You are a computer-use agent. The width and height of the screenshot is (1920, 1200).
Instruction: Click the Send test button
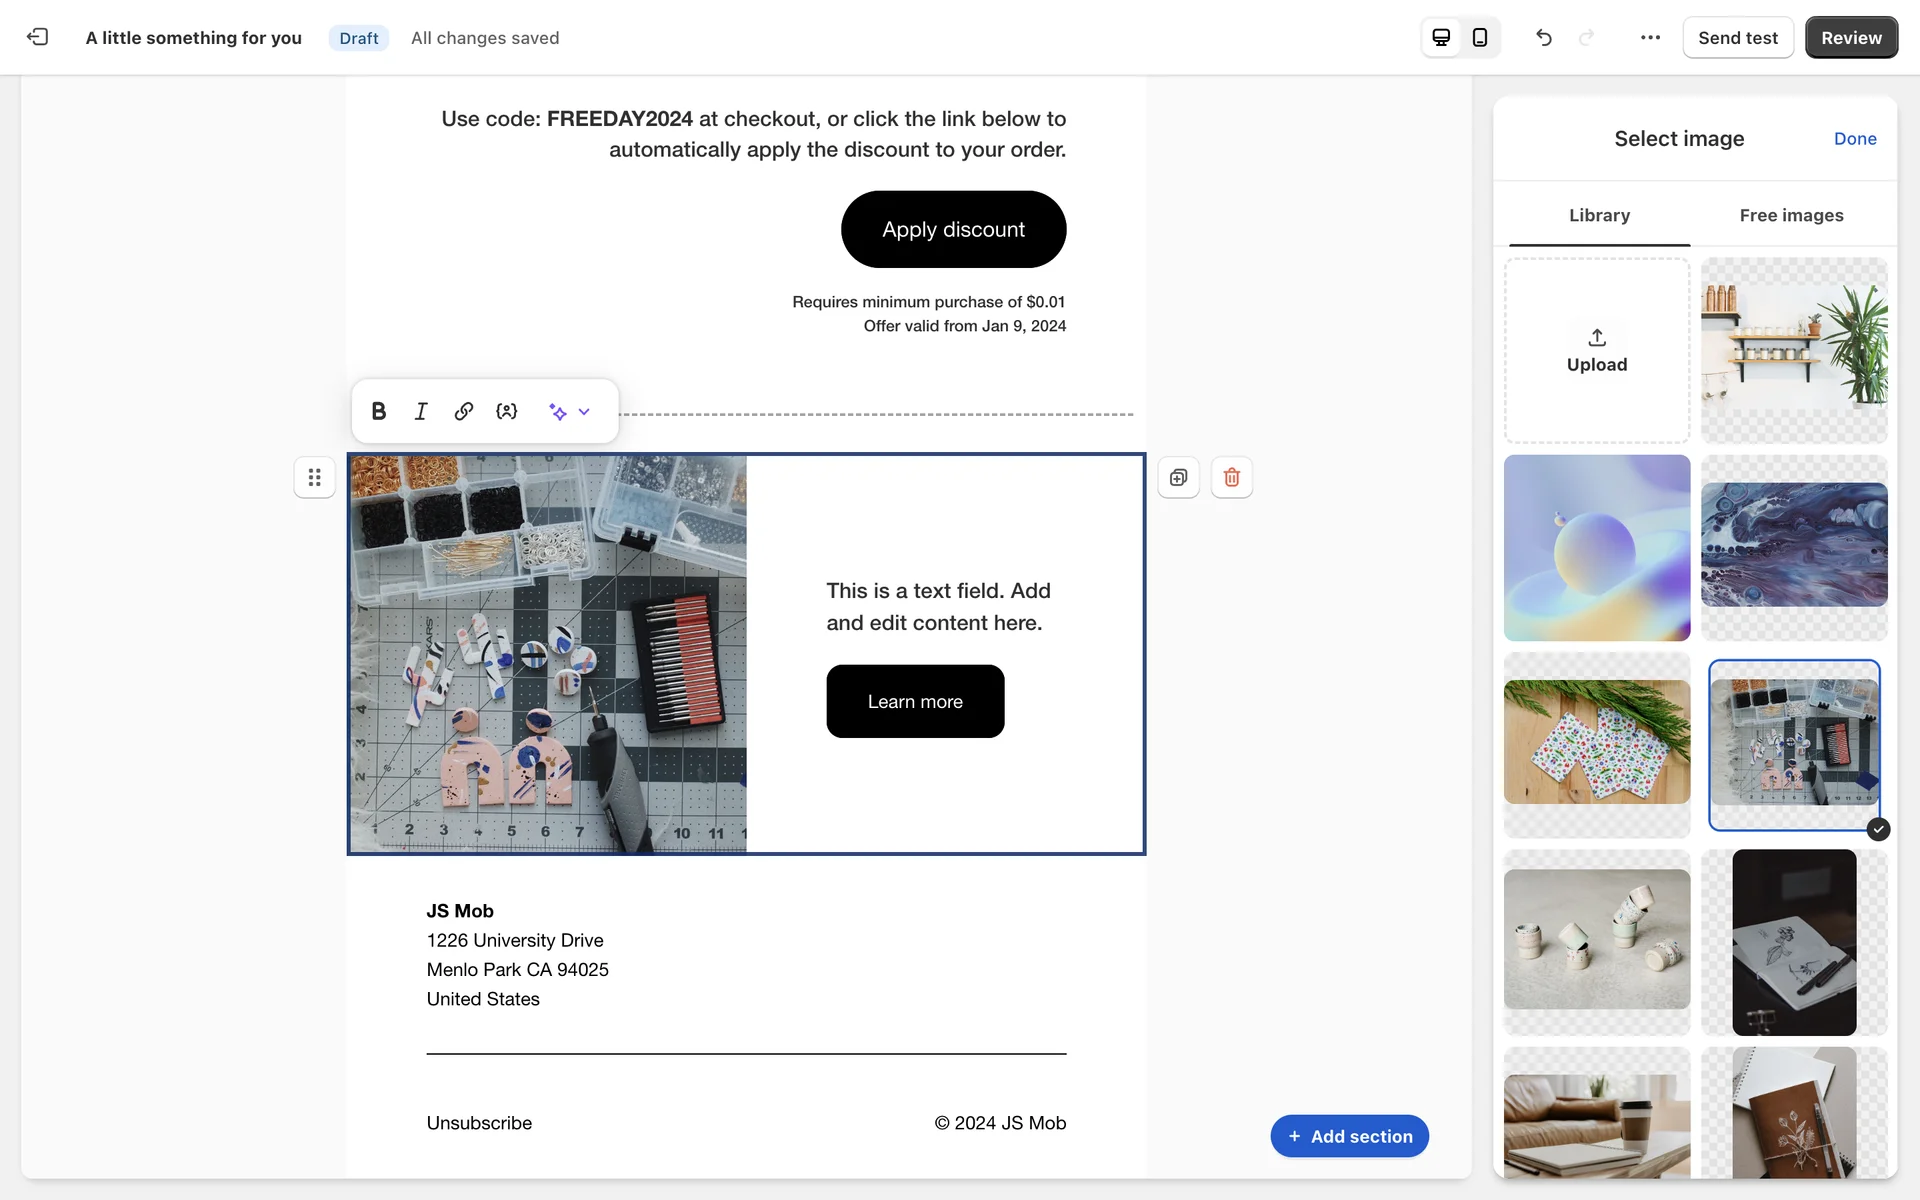[x=1737, y=37]
